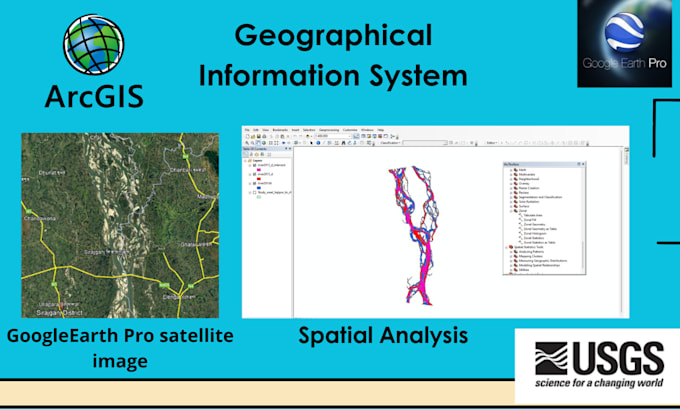680x409 pixels.
Task: Uncheck the layer with the red symbol
Action: (x=255, y=174)
